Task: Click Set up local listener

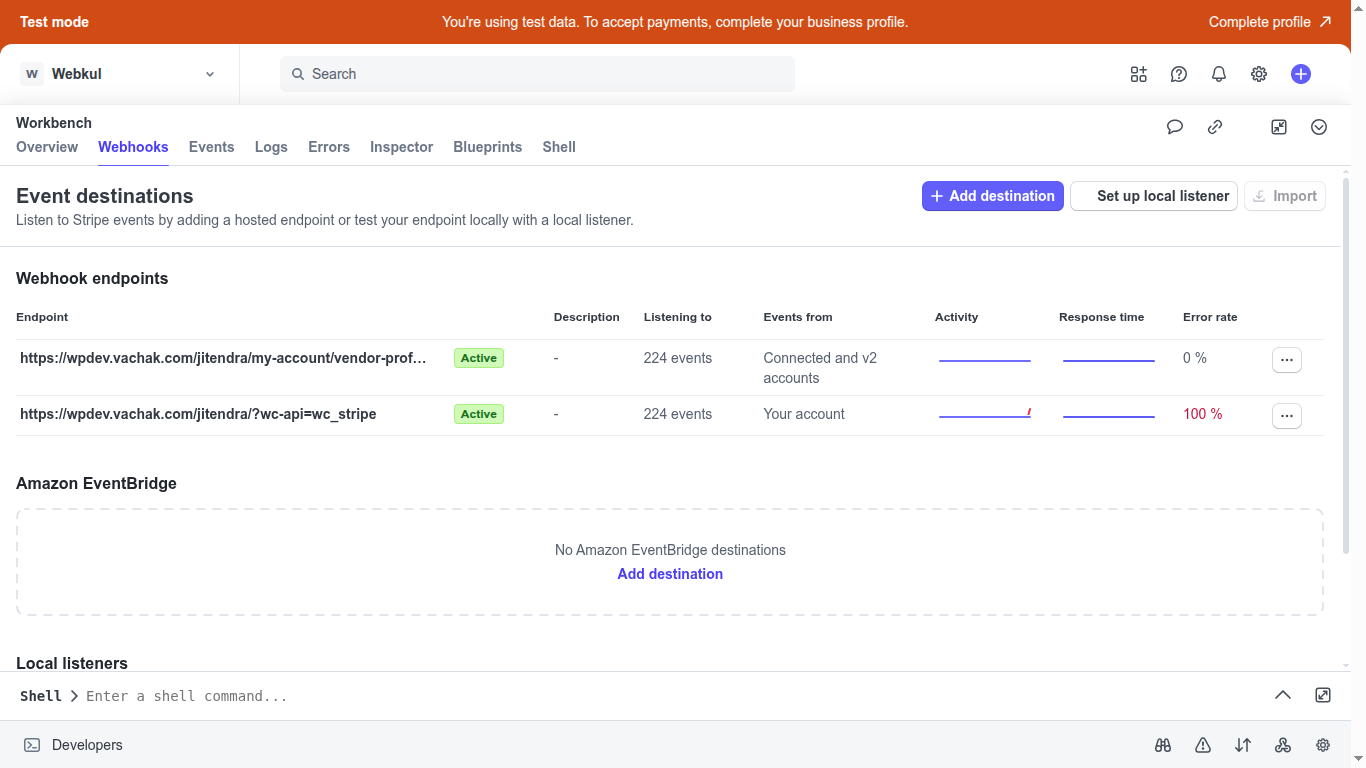Action: tap(1153, 196)
